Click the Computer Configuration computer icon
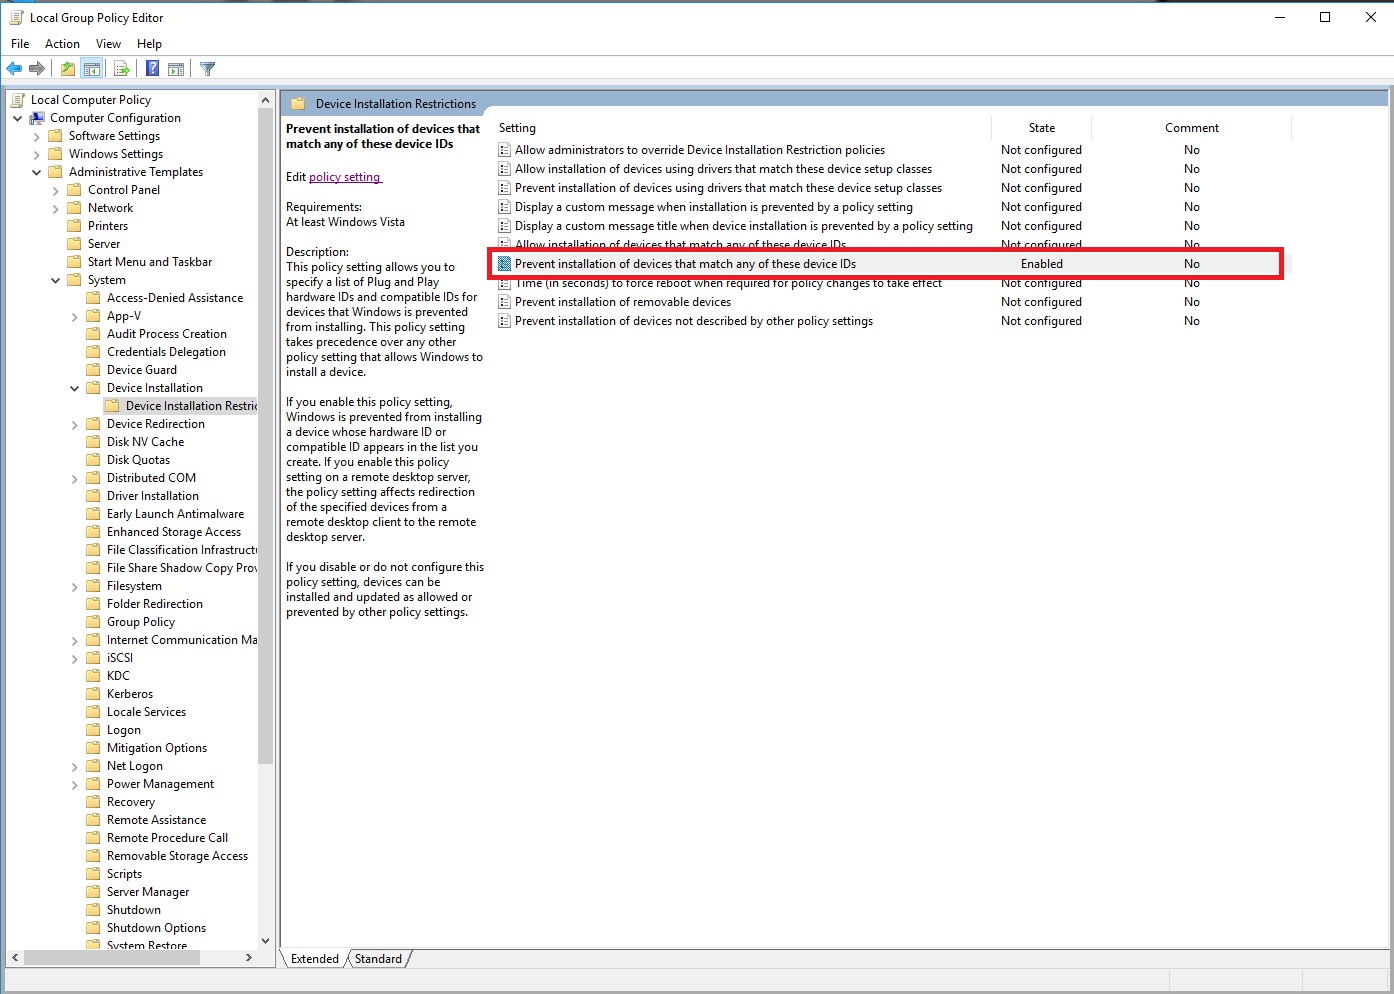Image resolution: width=1394 pixels, height=994 pixels. pyautogui.click(x=37, y=118)
